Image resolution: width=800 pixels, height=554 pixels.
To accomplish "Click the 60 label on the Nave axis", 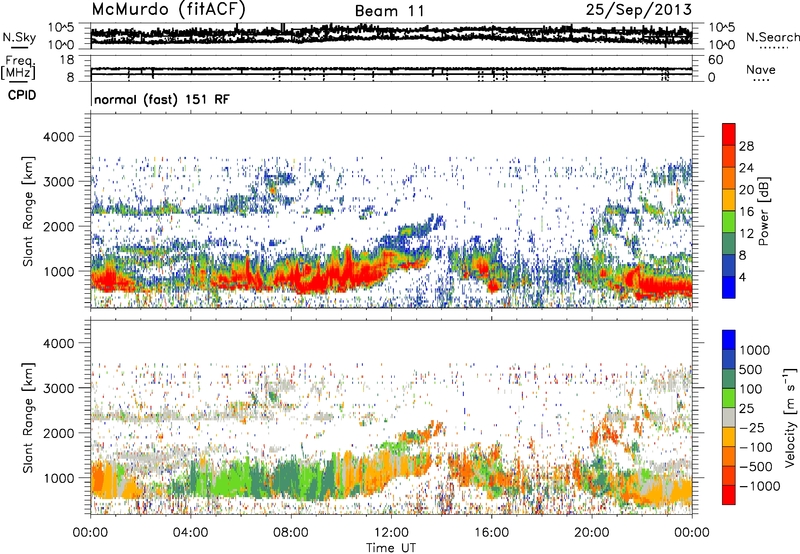I will point(715,60).
